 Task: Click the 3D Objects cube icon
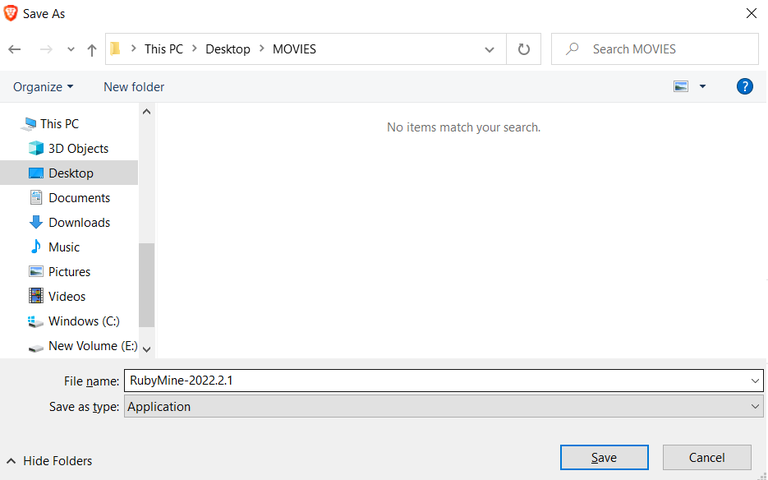coord(36,148)
